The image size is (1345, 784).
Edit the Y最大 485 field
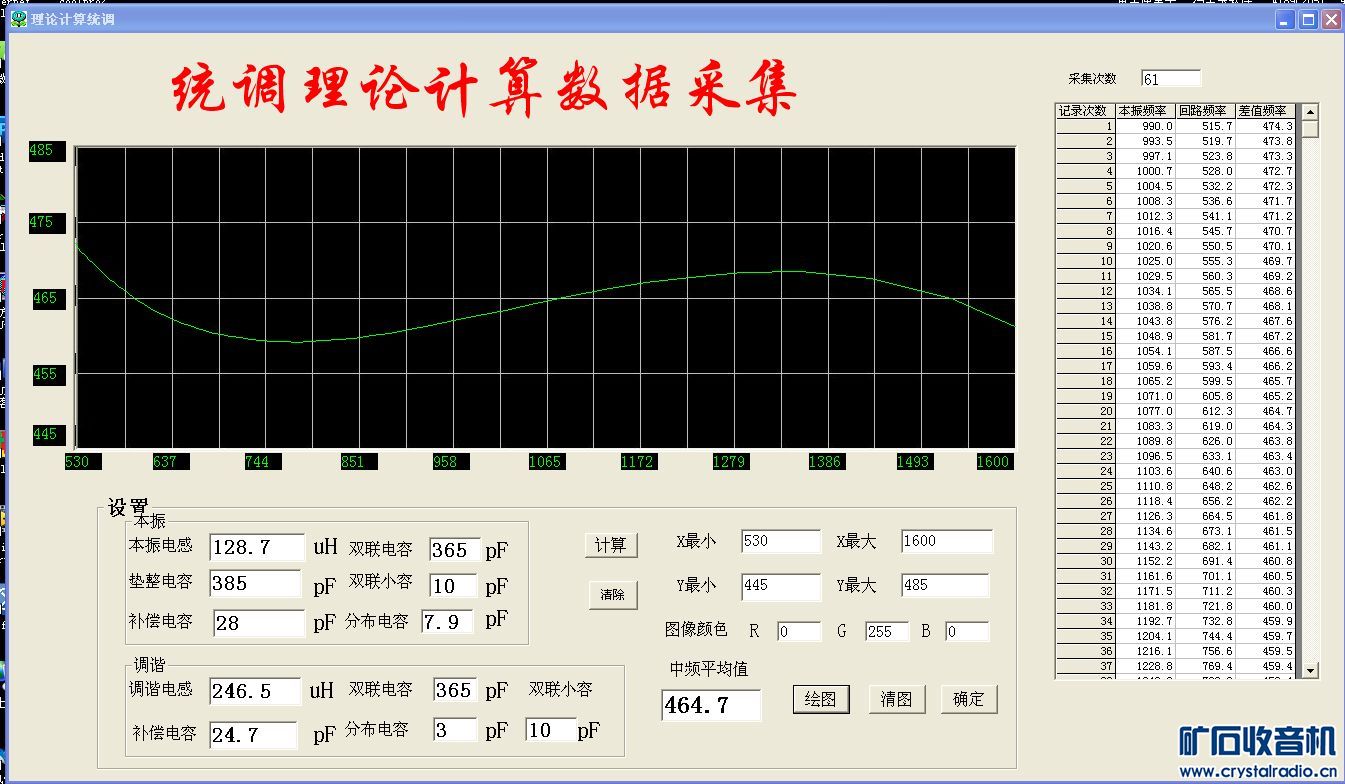944,585
